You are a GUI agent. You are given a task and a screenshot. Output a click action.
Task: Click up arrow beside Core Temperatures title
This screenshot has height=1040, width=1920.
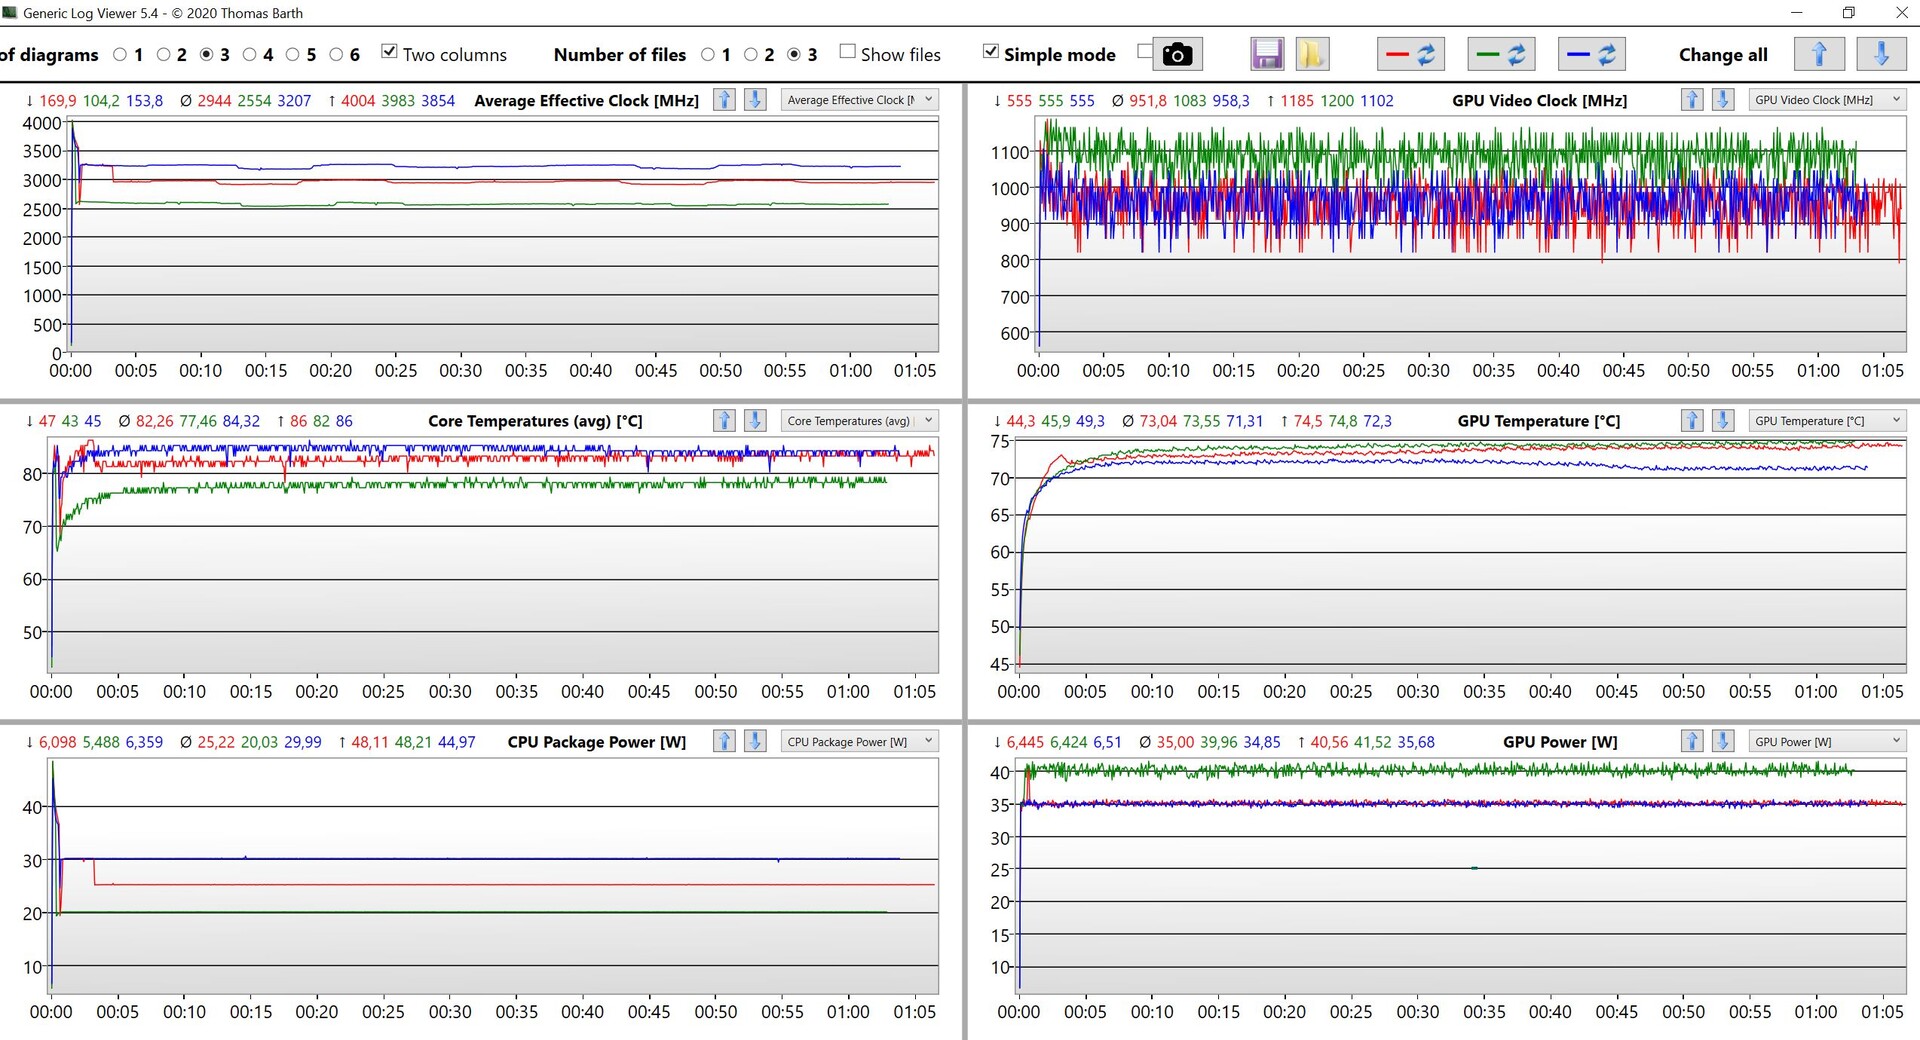pos(724,421)
